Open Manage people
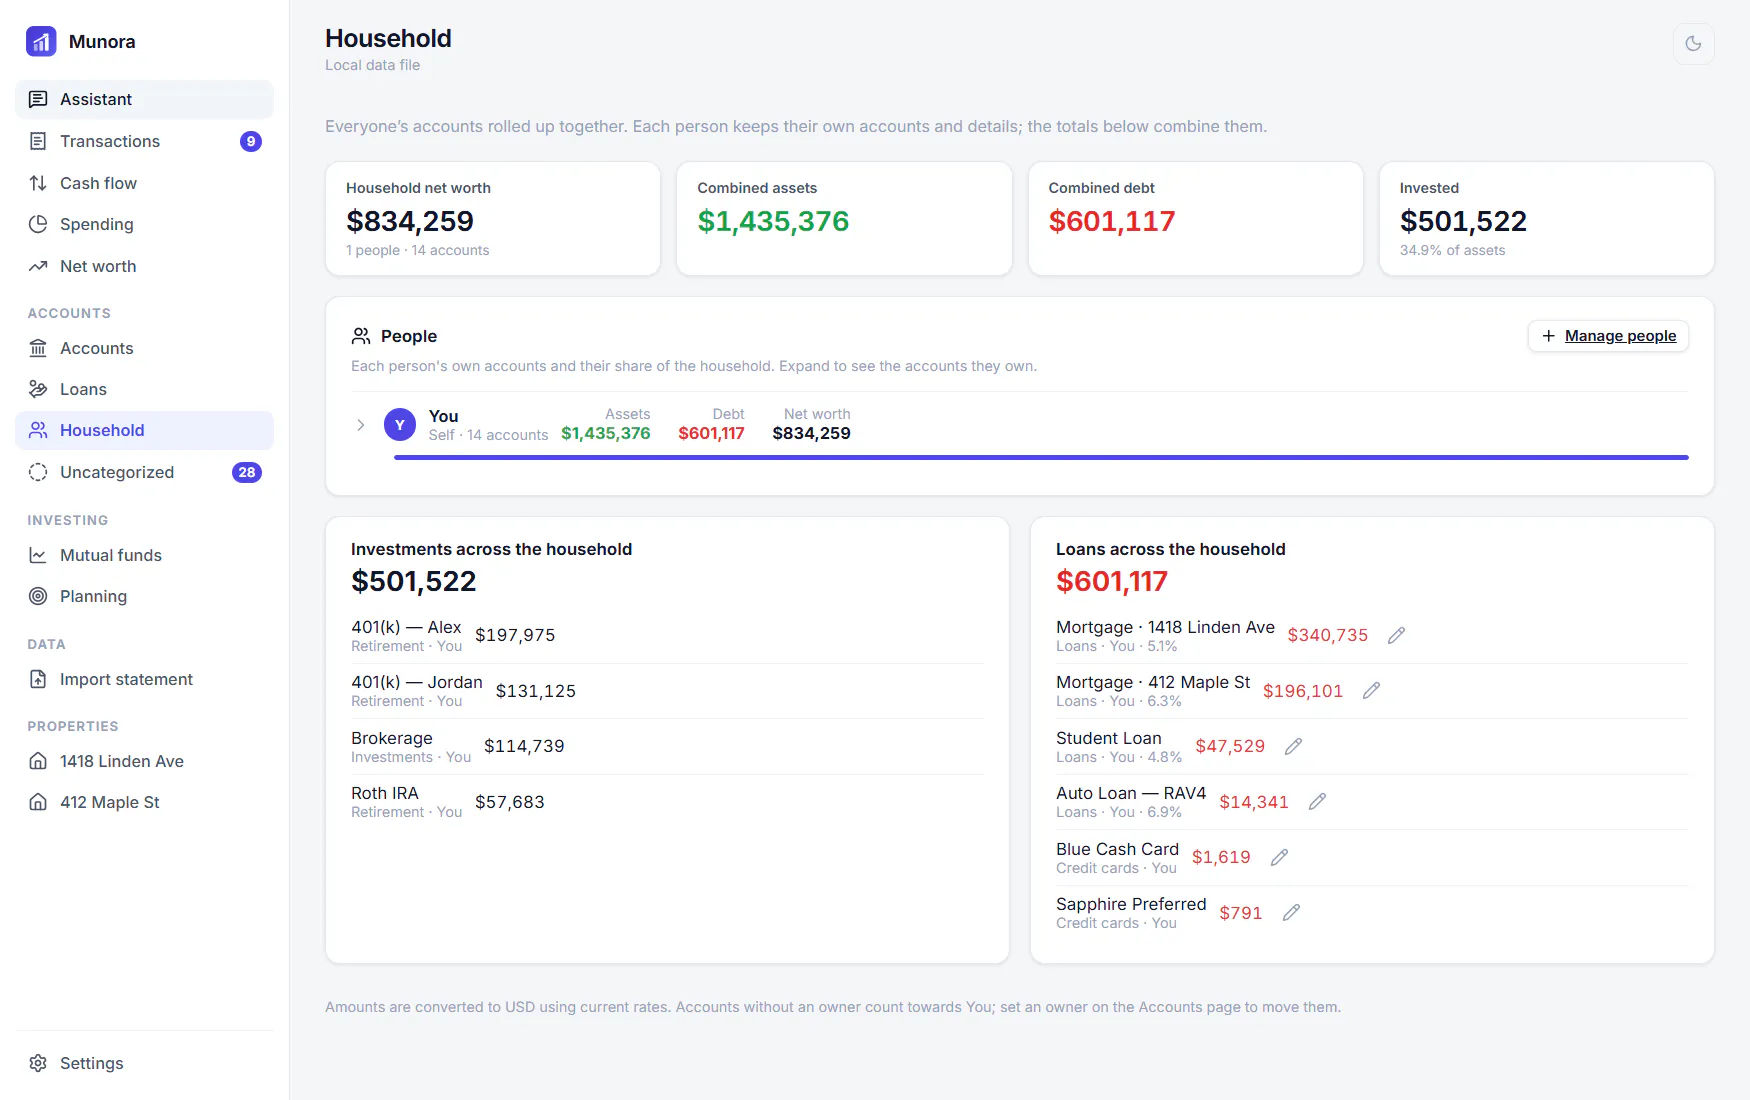Image resolution: width=1750 pixels, height=1100 pixels. [x=1608, y=336]
